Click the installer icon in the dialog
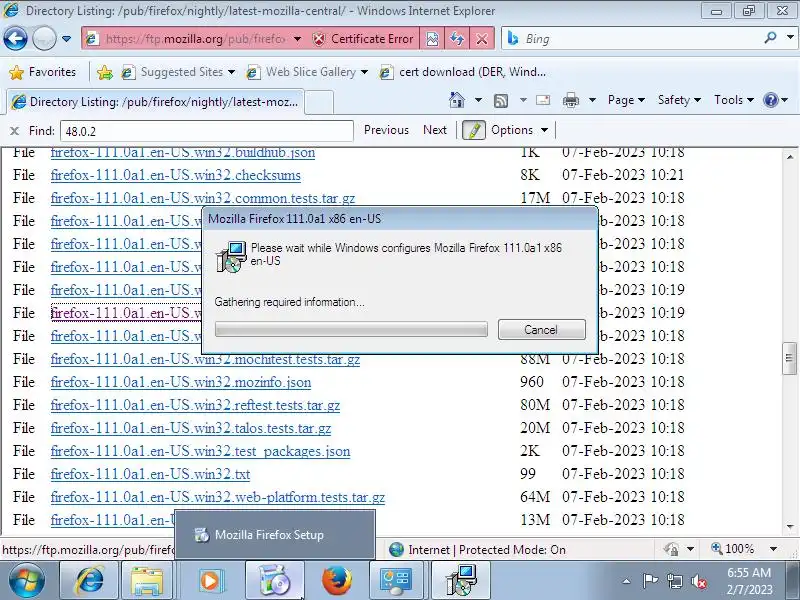Image resolution: width=800 pixels, height=600 pixels. click(231, 257)
